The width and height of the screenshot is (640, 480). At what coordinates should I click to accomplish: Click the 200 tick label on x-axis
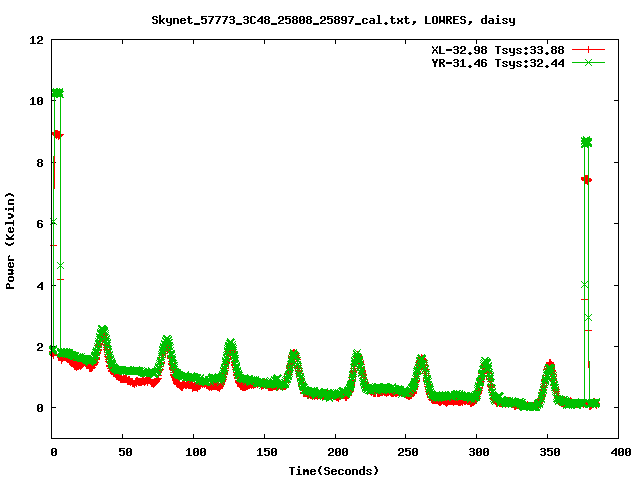(x=336, y=453)
